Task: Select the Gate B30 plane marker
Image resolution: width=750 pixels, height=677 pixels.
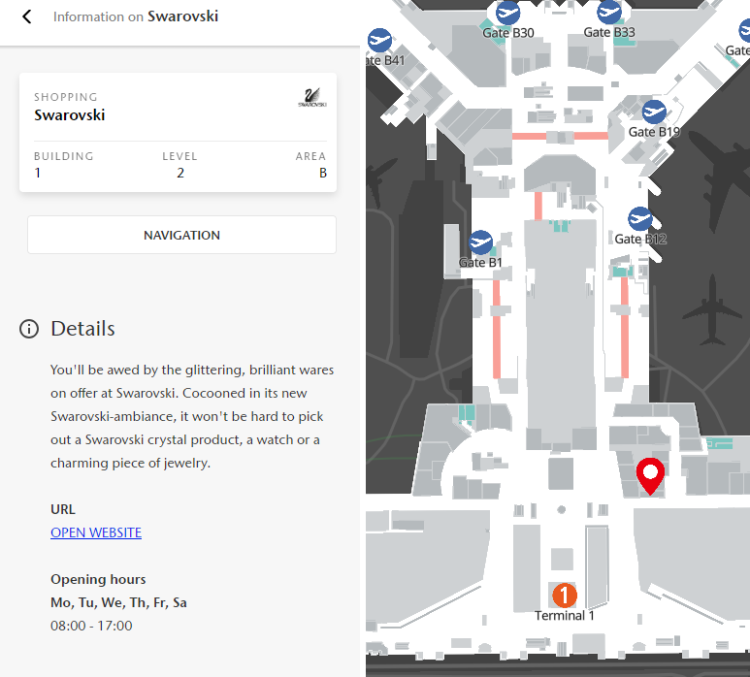Action: (x=507, y=12)
